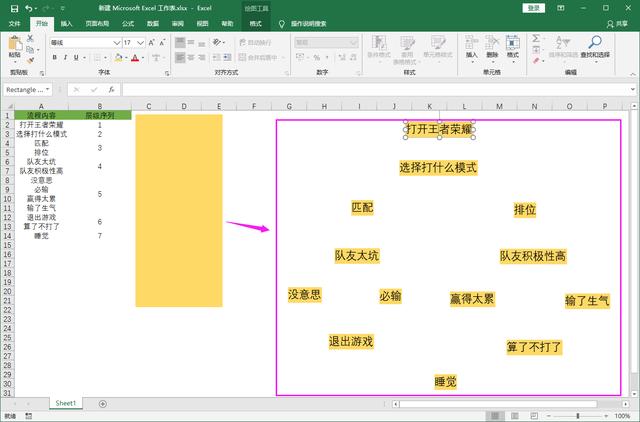Switch to Normal view in status bar
640x422 pixels.
point(495,415)
